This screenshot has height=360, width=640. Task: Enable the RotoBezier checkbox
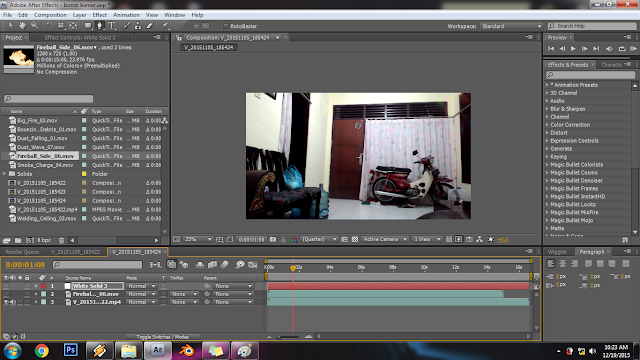(226, 26)
